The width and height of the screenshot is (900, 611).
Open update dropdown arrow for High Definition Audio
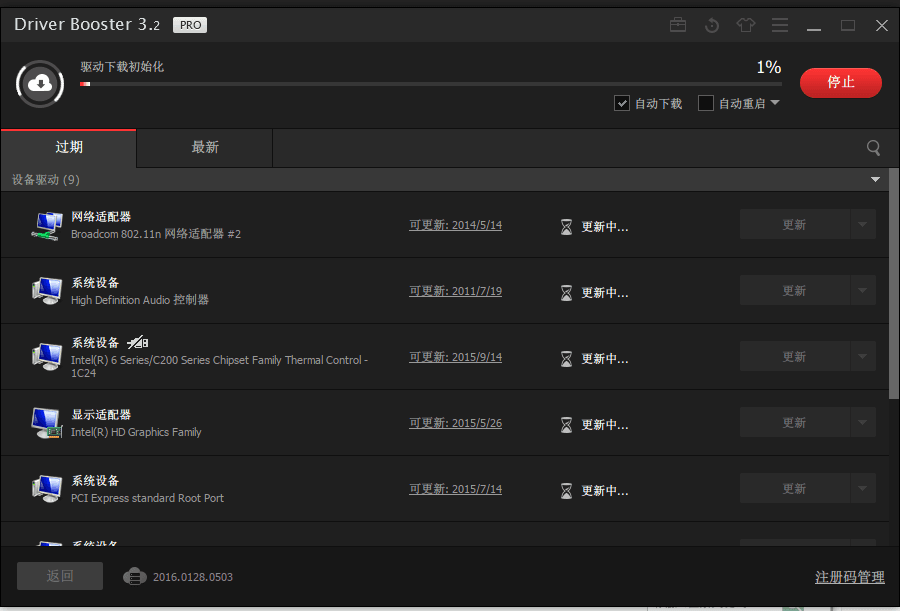point(863,291)
